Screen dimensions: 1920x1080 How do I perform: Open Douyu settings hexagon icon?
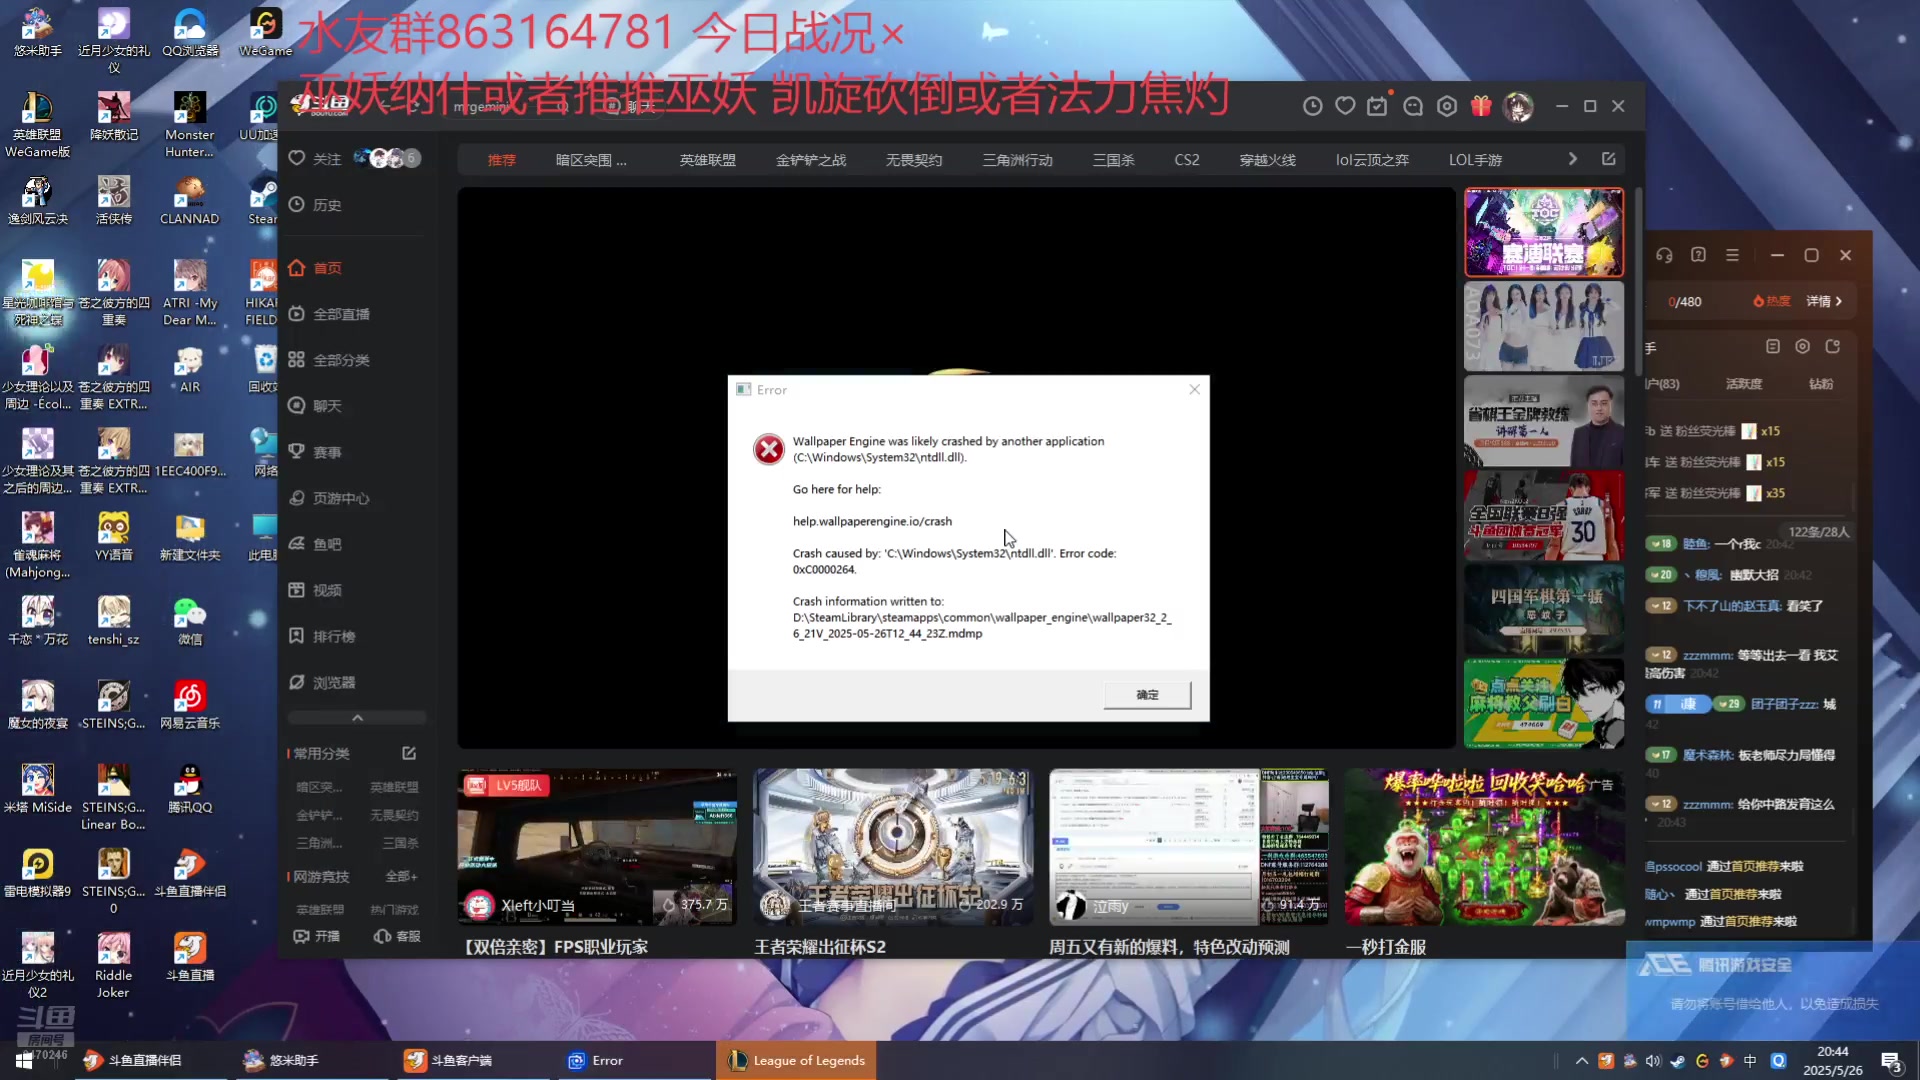tap(1447, 106)
